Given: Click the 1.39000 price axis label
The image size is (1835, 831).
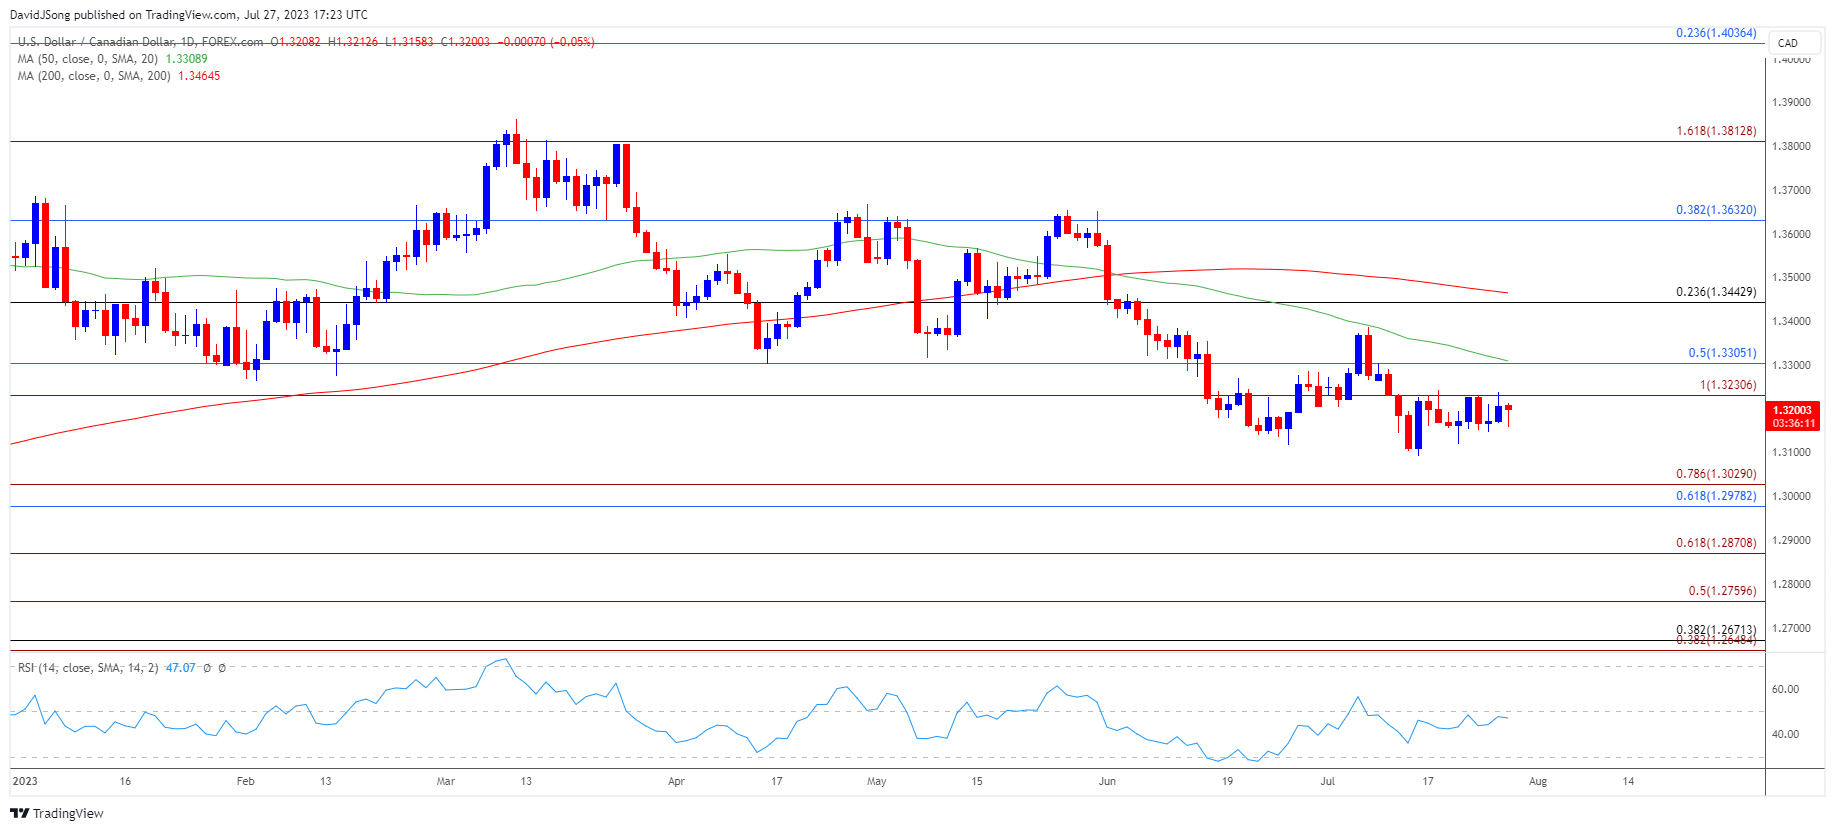Looking at the screenshot, I should 1791,102.
